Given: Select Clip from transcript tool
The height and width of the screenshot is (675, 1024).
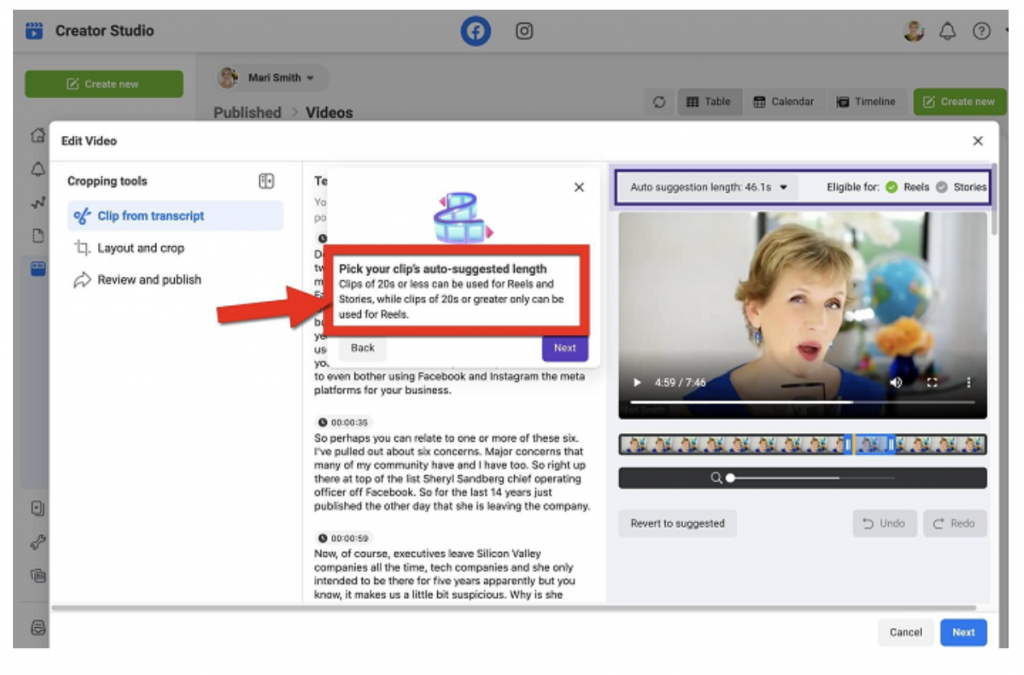Looking at the screenshot, I should (x=175, y=216).
